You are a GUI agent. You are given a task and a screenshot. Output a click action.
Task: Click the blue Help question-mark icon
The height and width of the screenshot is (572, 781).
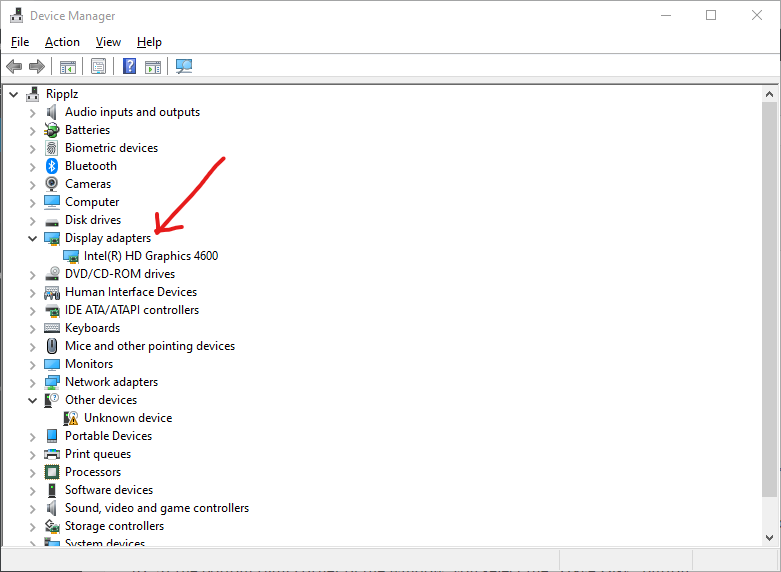pyautogui.click(x=130, y=66)
